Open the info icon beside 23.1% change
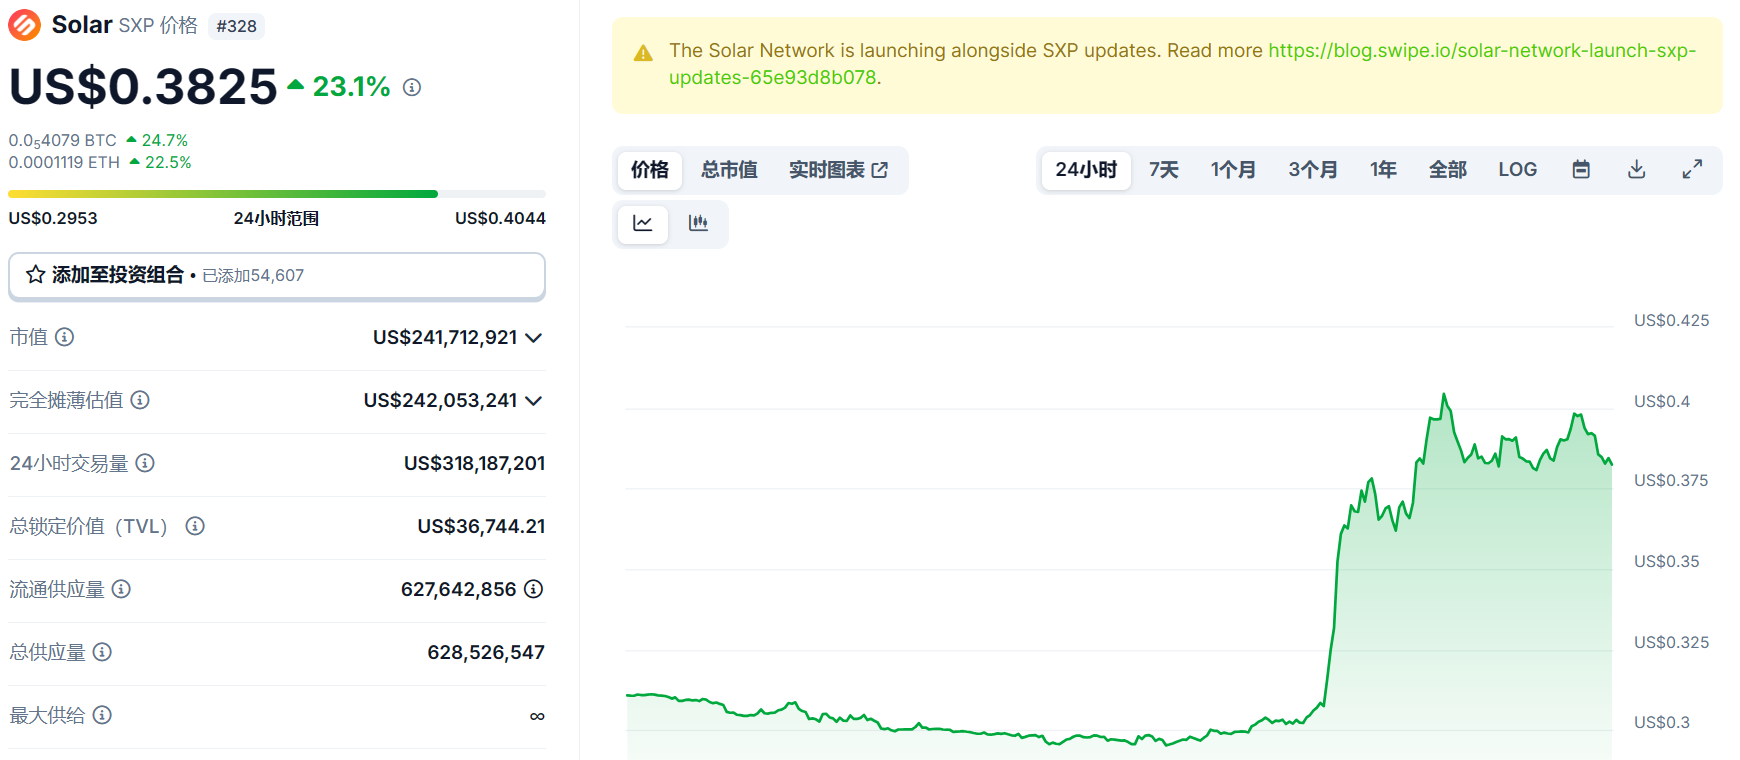This screenshot has height=760, width=1740. (x=412, y=88)
